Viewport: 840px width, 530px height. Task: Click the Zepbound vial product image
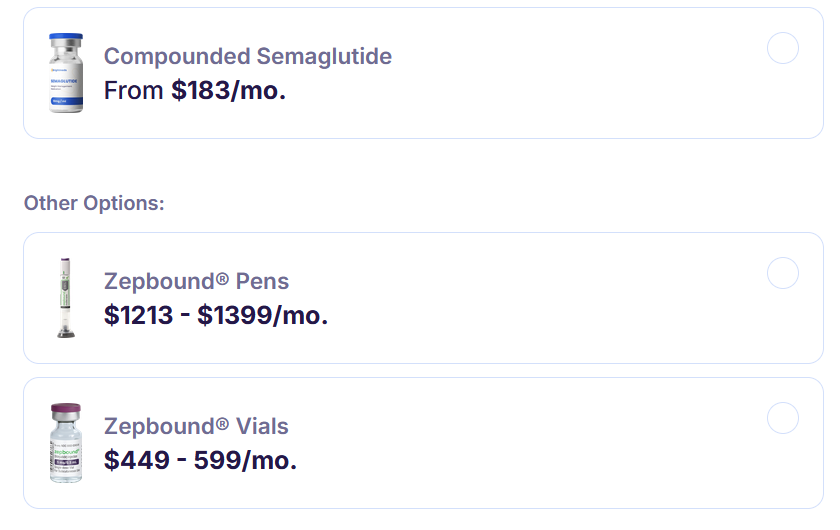click(x=65, y=443)
